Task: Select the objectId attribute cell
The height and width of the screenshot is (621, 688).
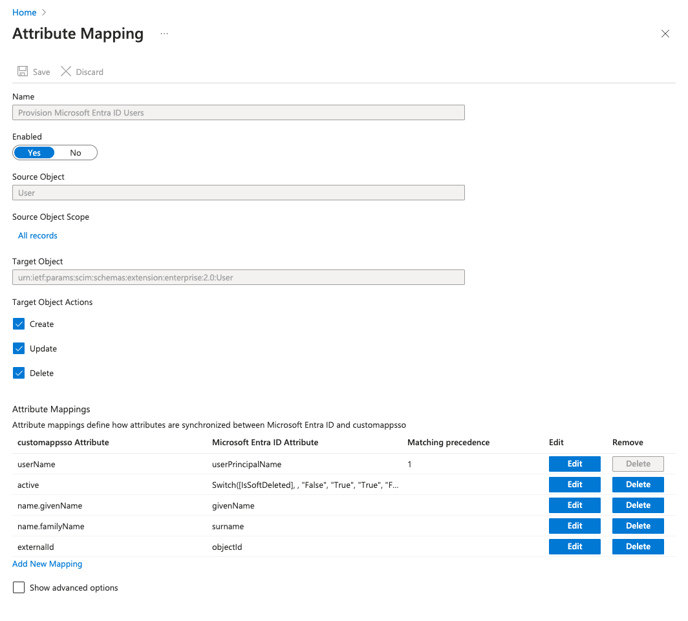Action: 227,547
